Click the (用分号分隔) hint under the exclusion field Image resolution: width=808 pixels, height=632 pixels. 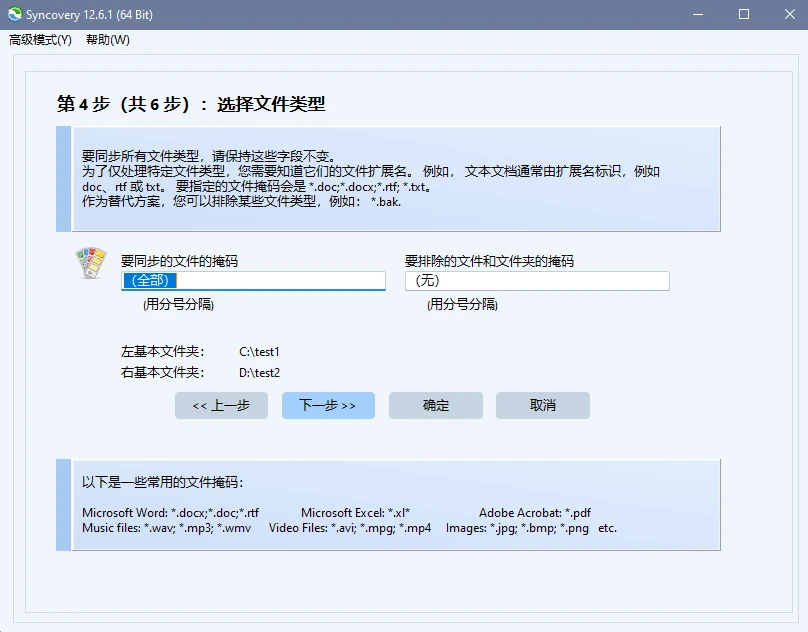click(x=462, y=304)
